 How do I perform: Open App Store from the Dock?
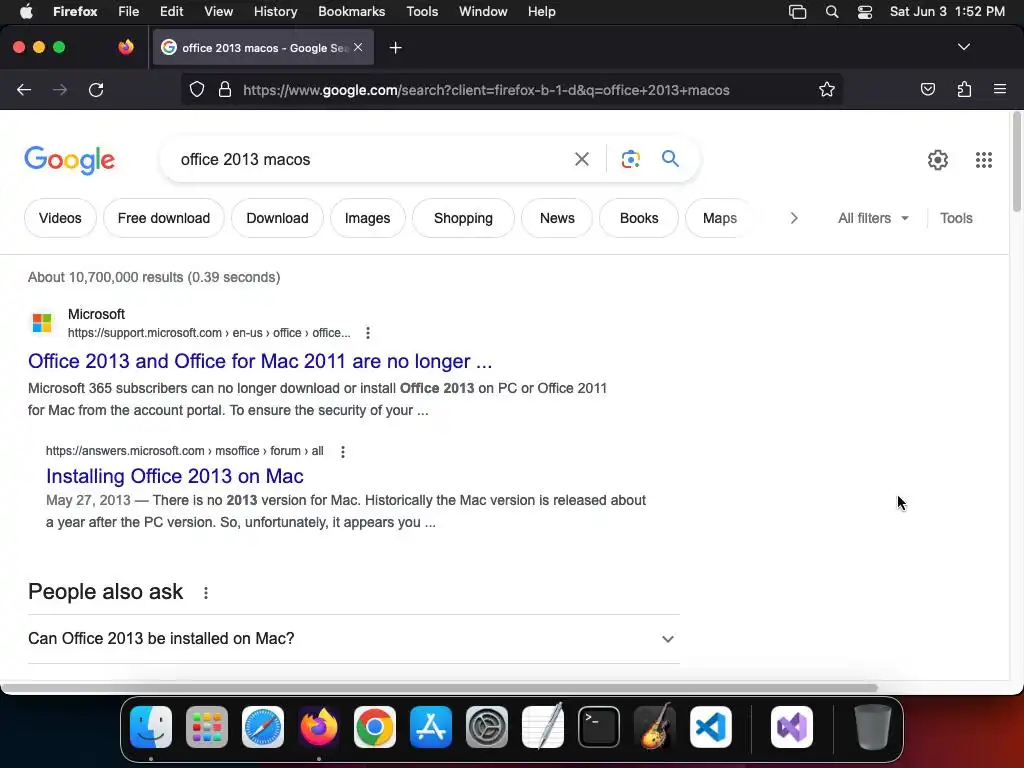[x=431, y=727]
